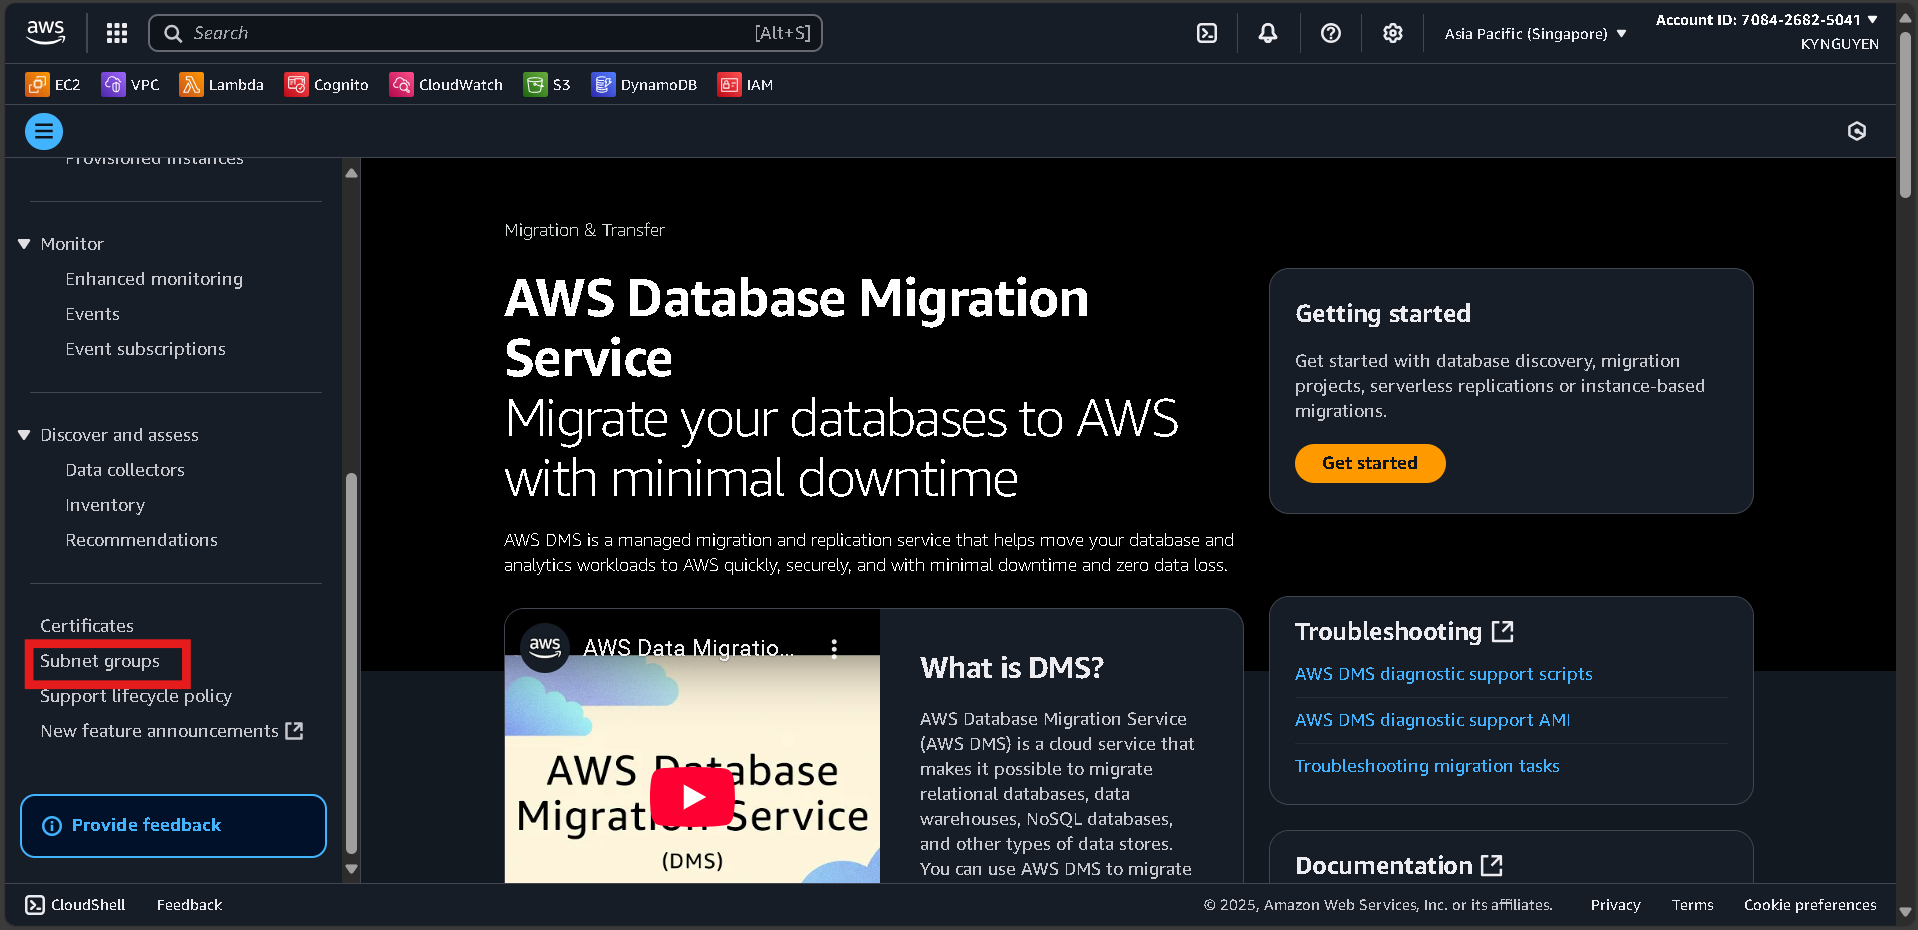1918x930 pixels.
Task: Open the S3 shortcut icon
Action: pyautogui.click(x=546, y=84)
